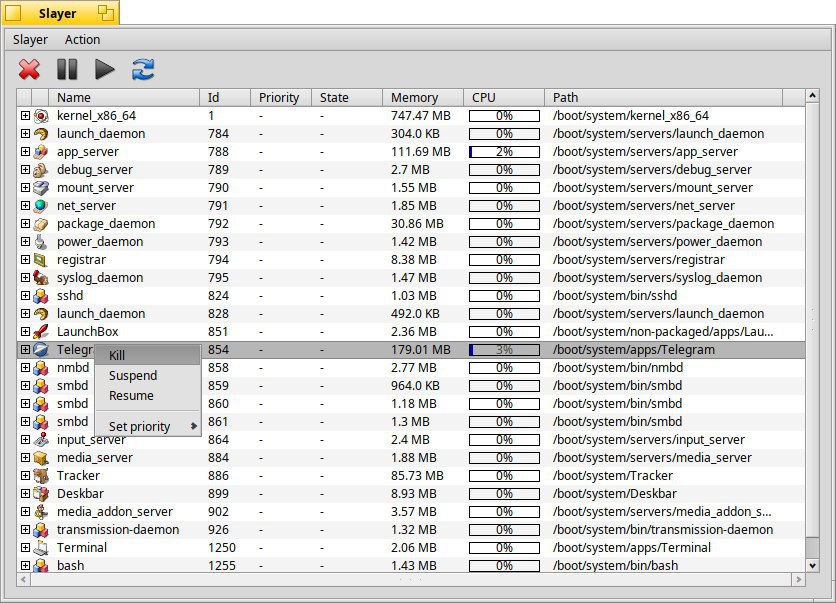Select the /boot/system/Tracker path text

tap(613, 476)
